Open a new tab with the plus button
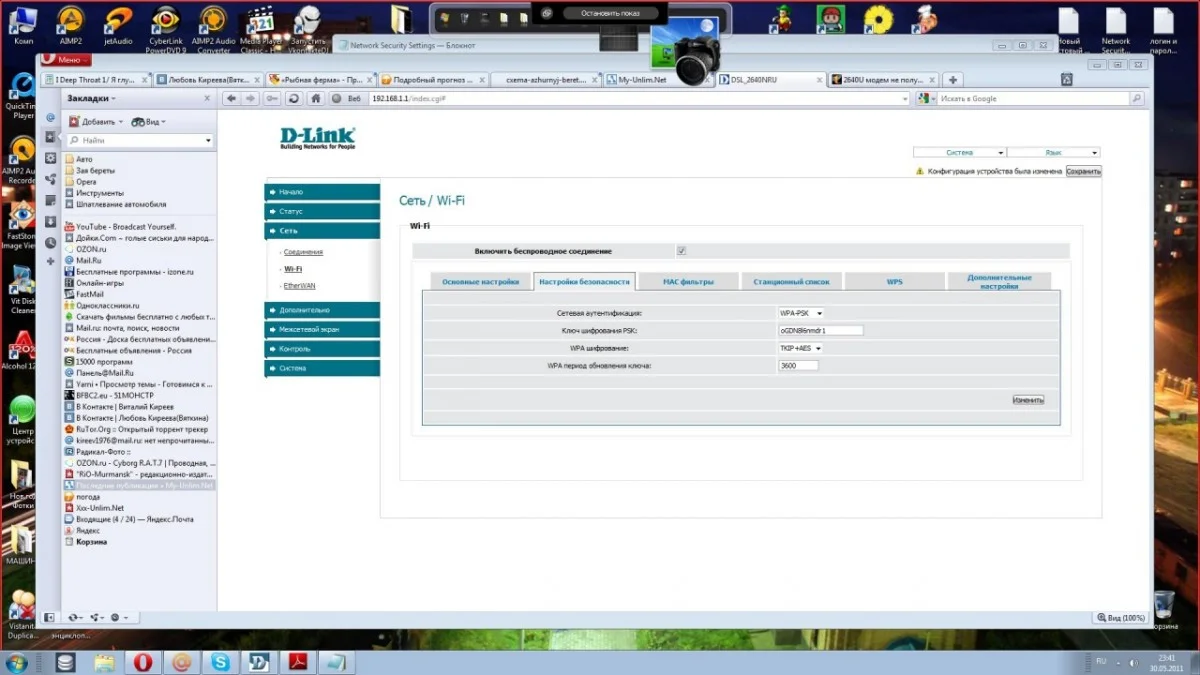The height and width of the screenshot is (675, 1200). click(x=953, y=79)
